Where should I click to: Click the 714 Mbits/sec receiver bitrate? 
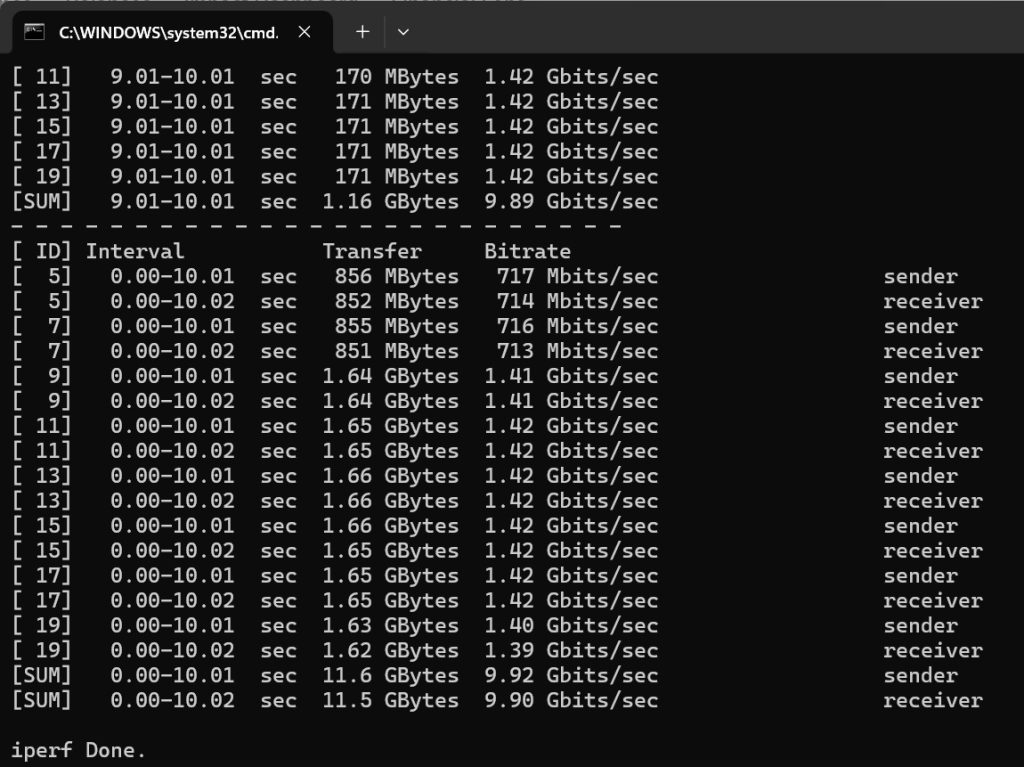[x=577, y=301]
